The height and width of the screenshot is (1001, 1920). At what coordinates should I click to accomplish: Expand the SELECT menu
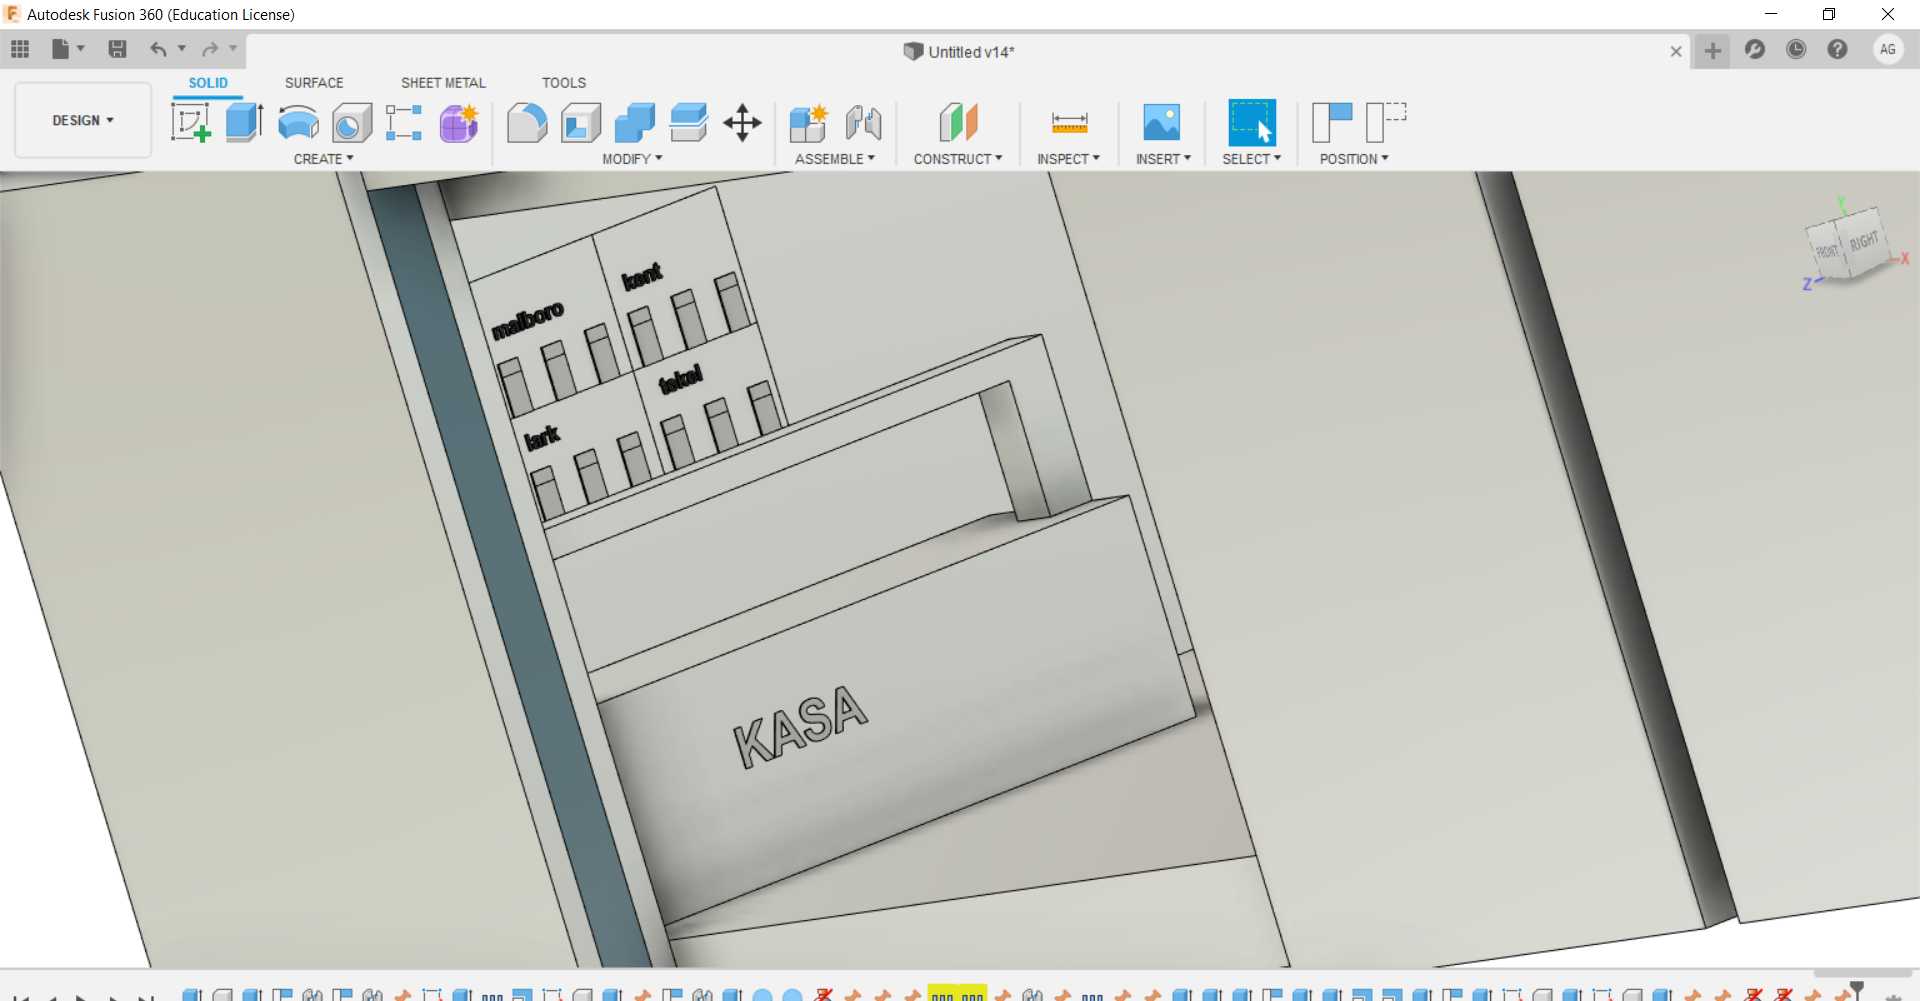[x=1251, y=159]
